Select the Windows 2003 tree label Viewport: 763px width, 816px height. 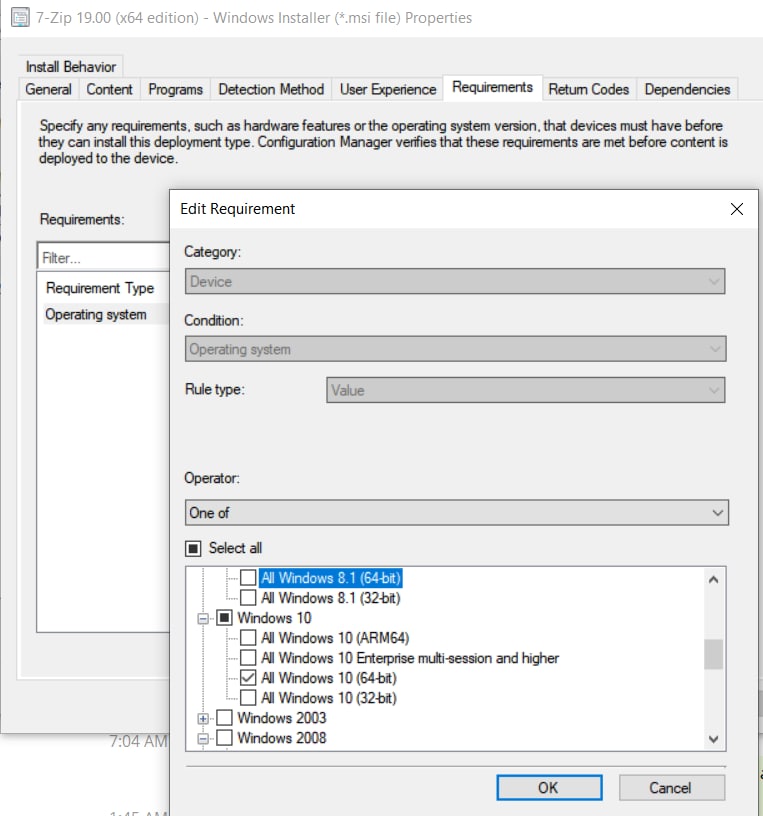[x=282, y=718]
